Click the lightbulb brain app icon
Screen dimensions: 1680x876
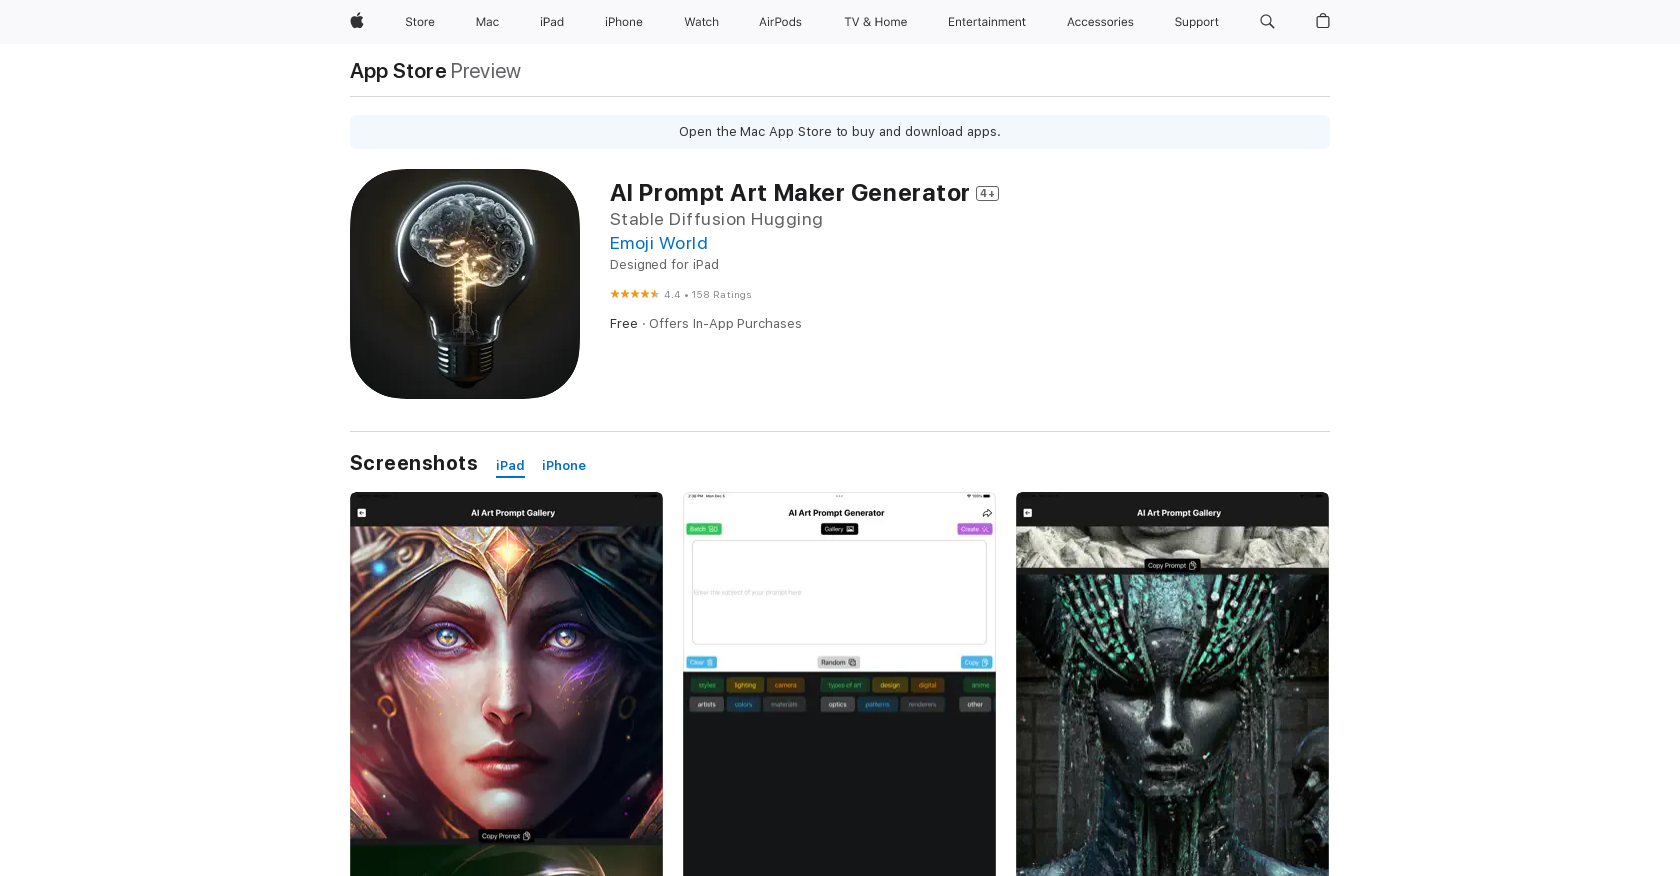pyautogui.click(x=465, y=284)
